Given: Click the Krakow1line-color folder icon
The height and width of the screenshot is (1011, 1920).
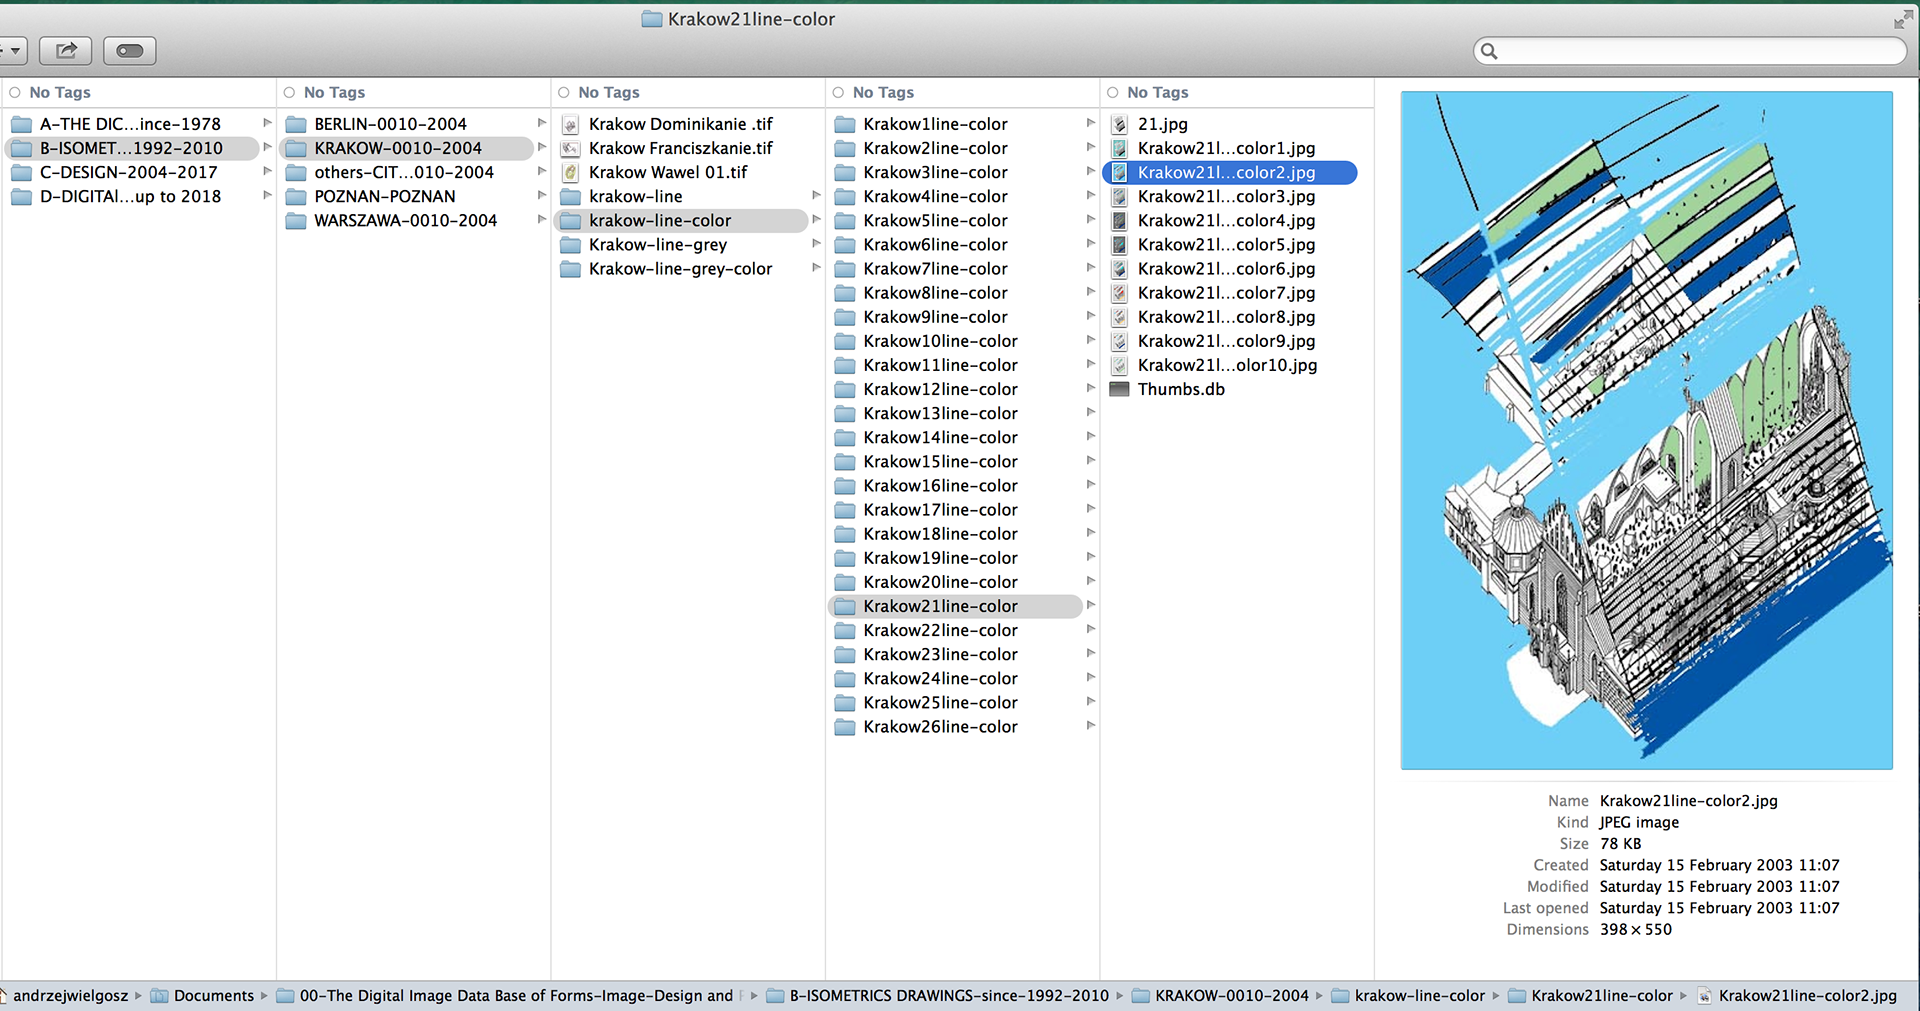Looking at the screenshot, I should 845,124.
